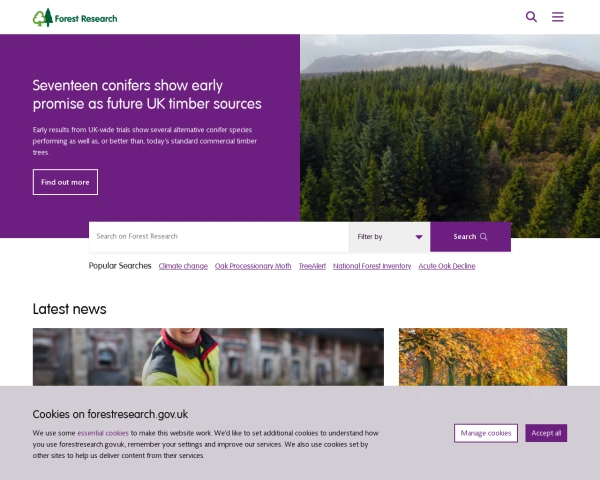Click the Popular Searches label
Screen dimensions: 600x480
[x=120, y=266]
